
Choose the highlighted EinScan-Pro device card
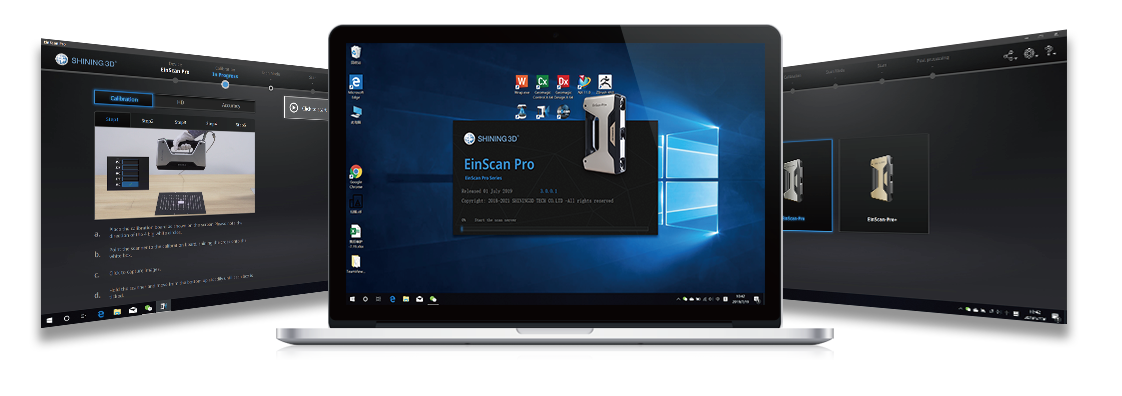pyautogui.click(x=808, y=185)
